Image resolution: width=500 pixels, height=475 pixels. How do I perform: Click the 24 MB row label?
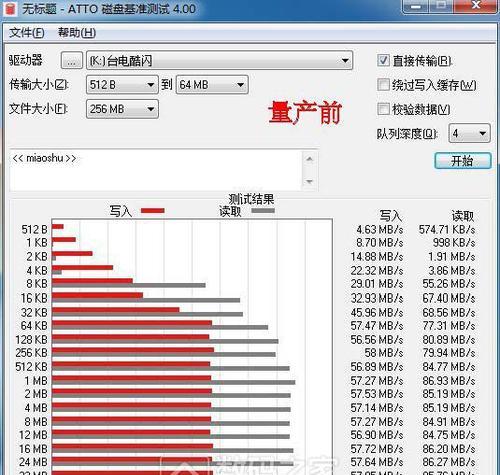pos(34,462)
